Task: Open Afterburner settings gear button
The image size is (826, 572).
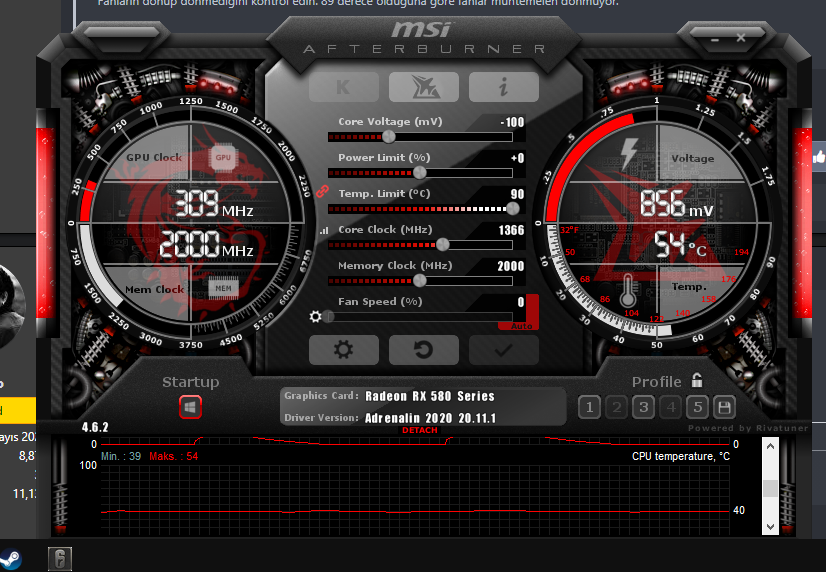Action: (x=343, y=350)
